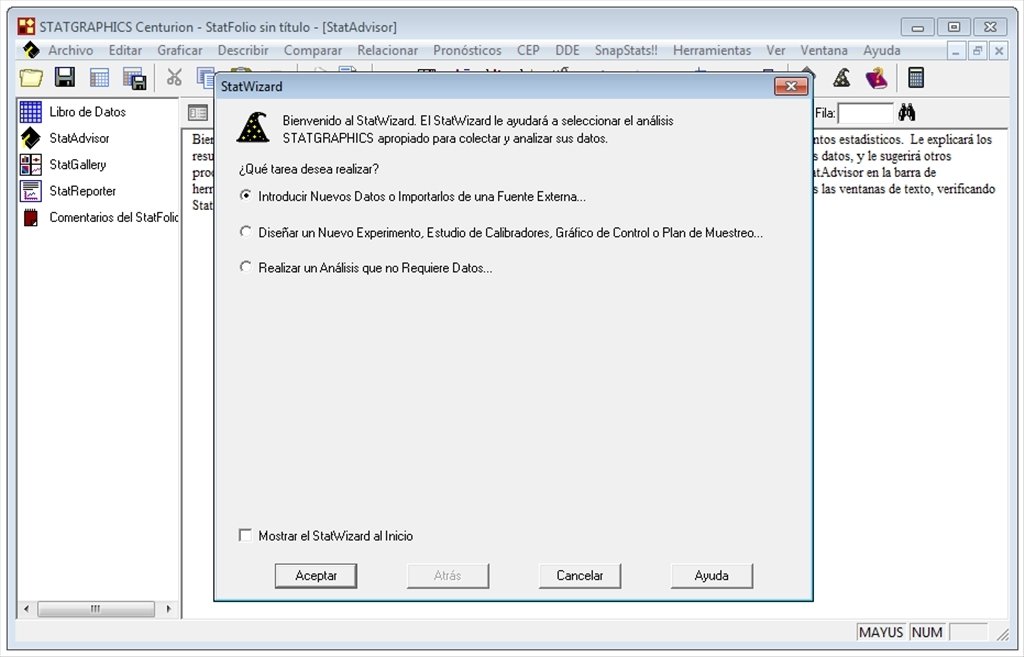Click the open data file grid icon
The height and width of the screenshot is (657, 1024).
(x=99, y=78)
